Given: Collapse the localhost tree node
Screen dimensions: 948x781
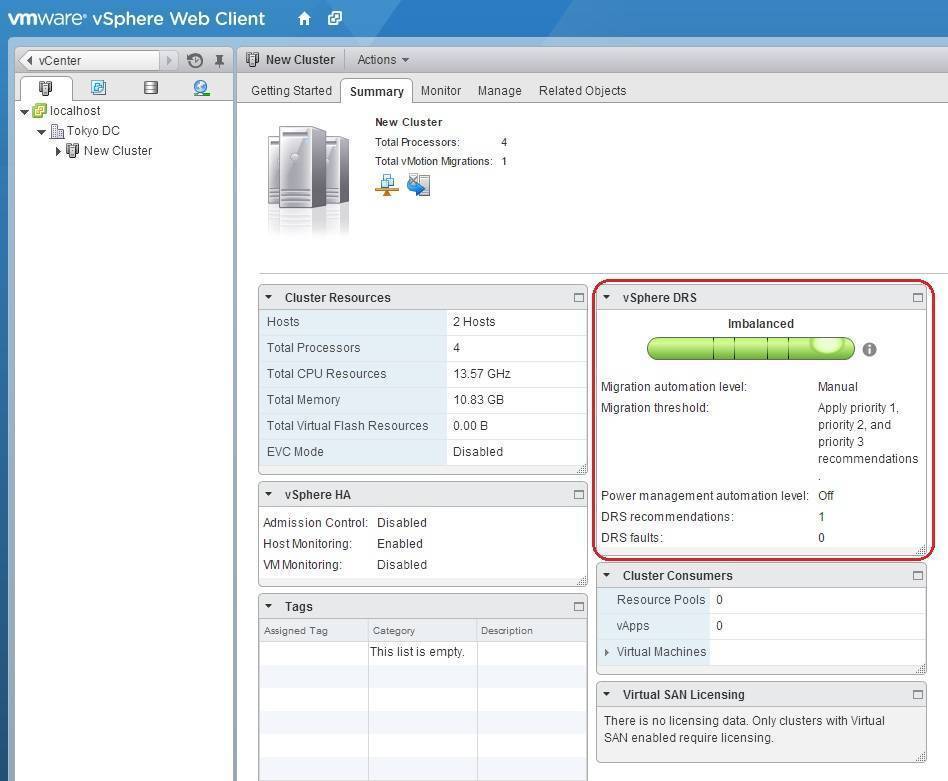Looking at the screenshot, I should [25, 112].
